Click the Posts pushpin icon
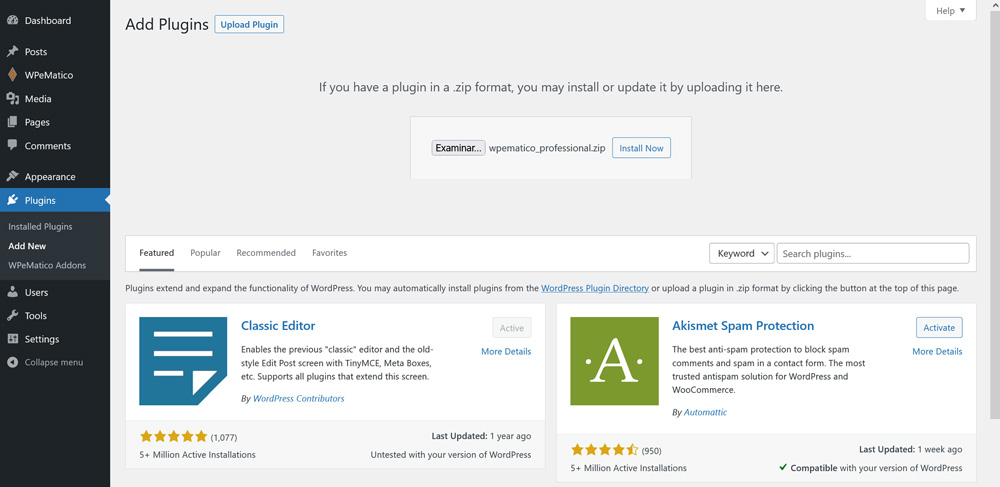Viewport: 1000px width, 487px height. click(x=12, y=52)
